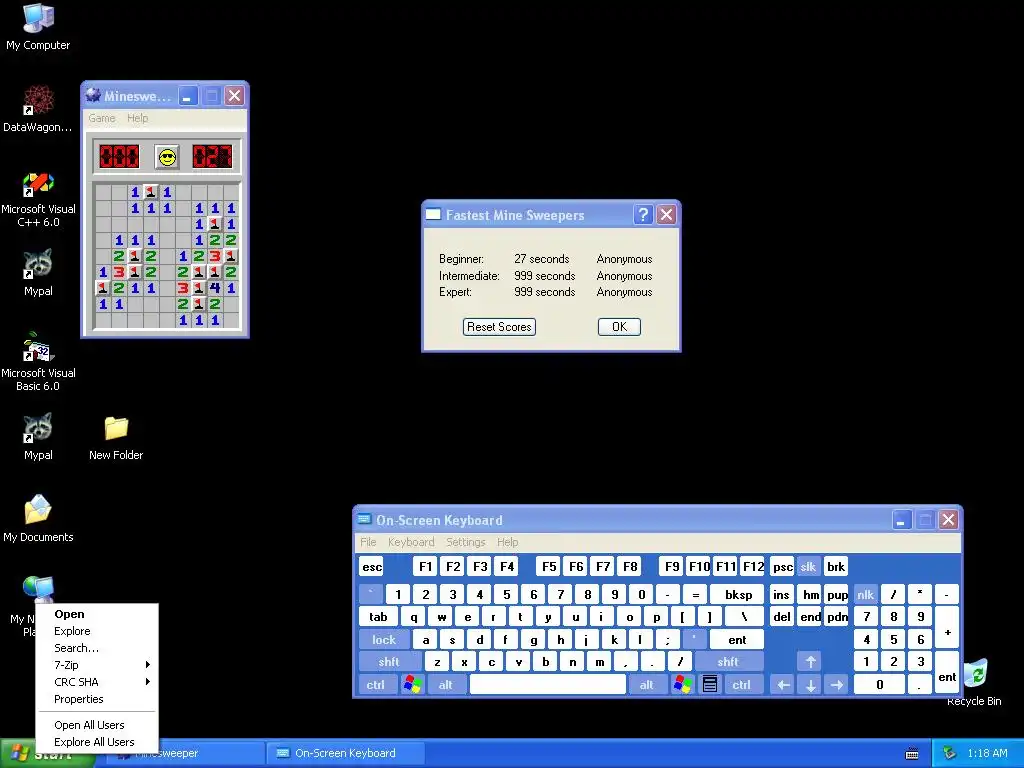Click the application menu key on keyboard
The width and height of the screenshot is (1024, 768).
(x=710, y=684)
